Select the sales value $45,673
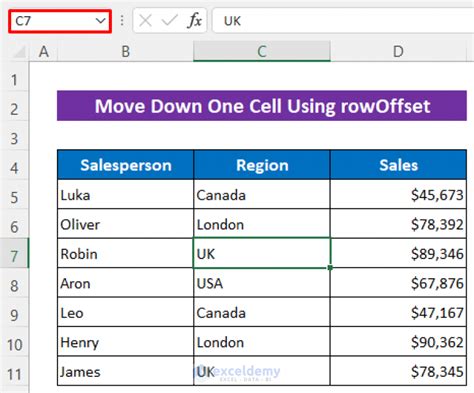The width and height of the screenshot is (474, 393). click(x=398, y=195)
